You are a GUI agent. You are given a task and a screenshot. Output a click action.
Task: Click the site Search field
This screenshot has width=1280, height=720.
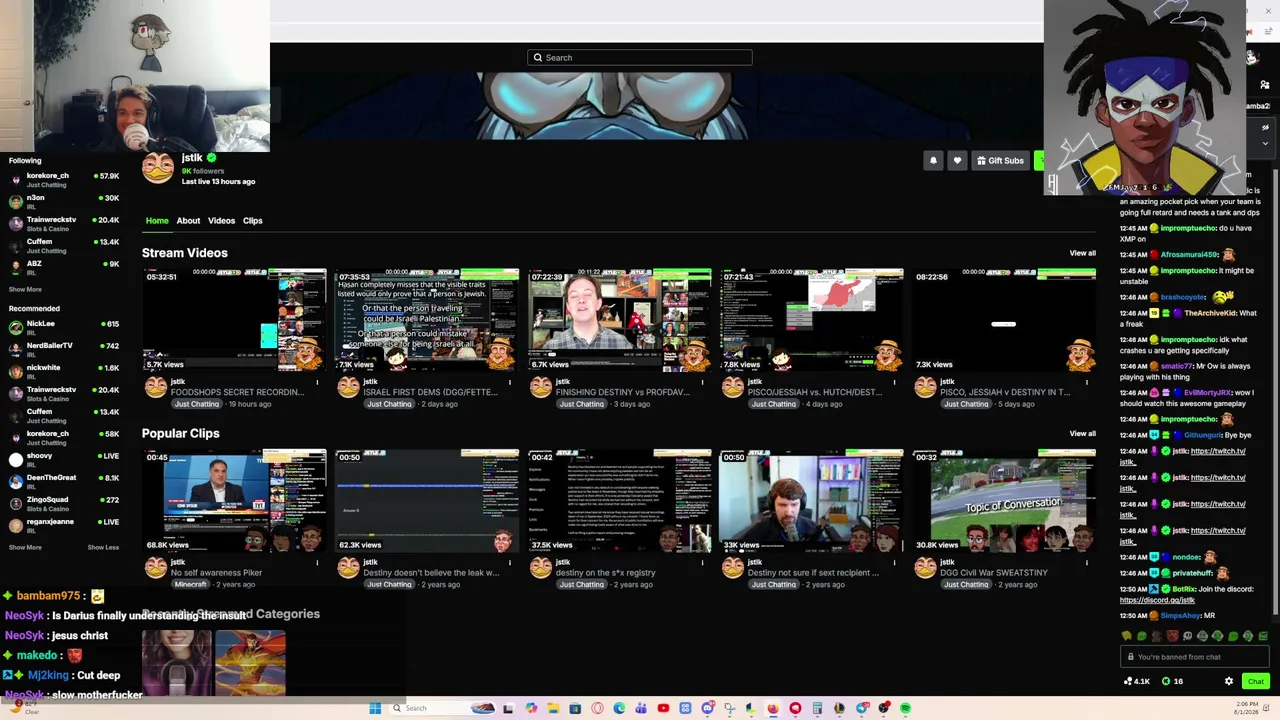tap(640, 58)
